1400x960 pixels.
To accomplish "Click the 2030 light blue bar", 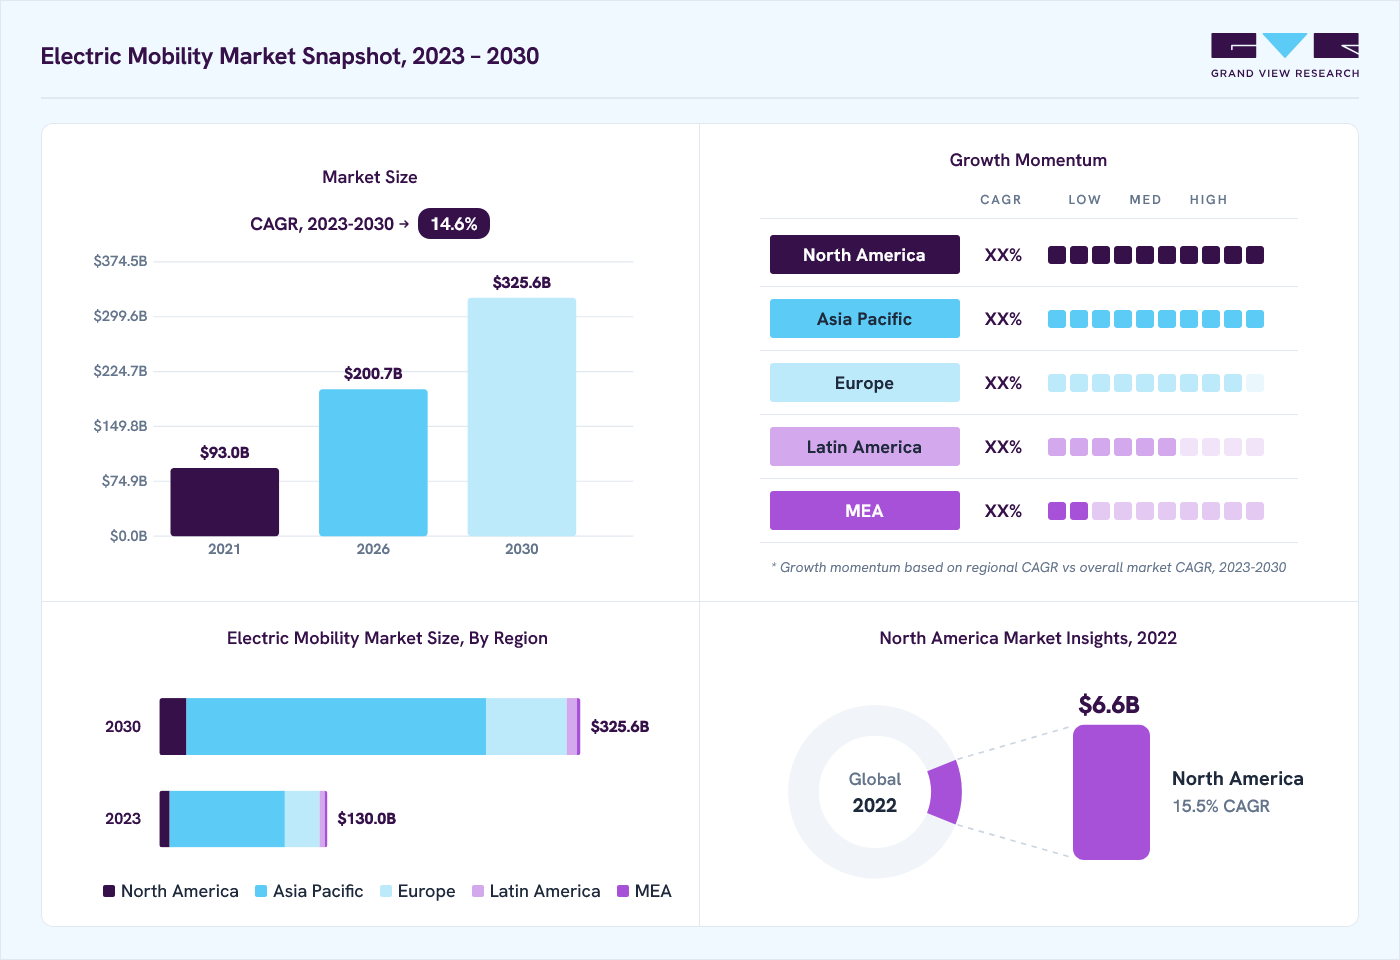I will [x=522, y=417].
